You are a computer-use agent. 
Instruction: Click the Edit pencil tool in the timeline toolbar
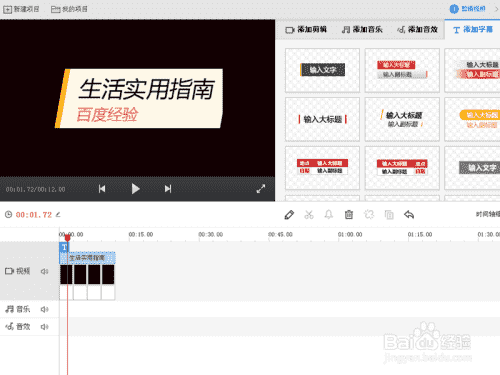coord(289,215)
